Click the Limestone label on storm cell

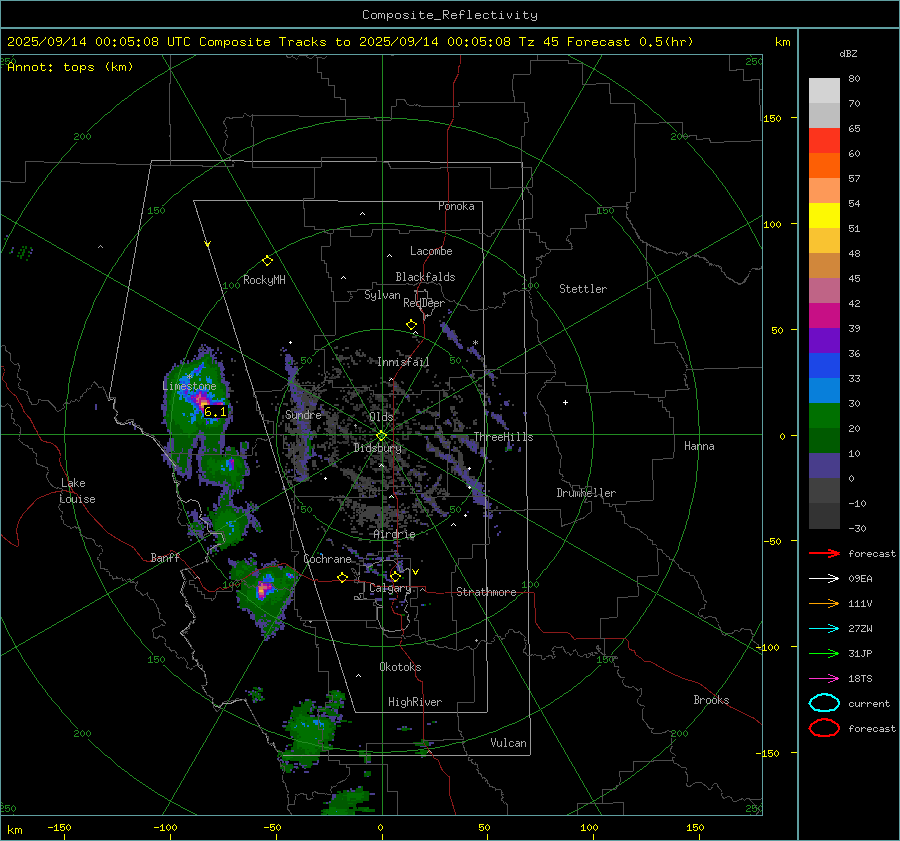pos(189,386)
